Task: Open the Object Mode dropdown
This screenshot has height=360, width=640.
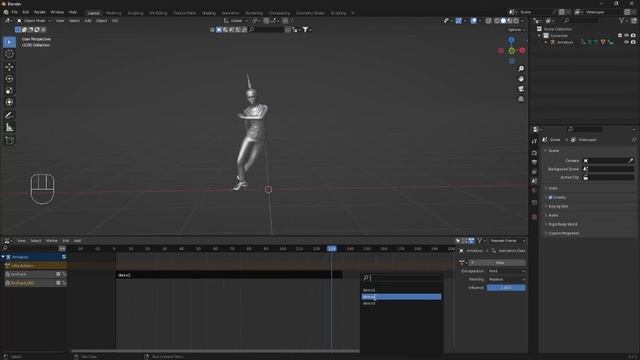Action: [34, 20]
